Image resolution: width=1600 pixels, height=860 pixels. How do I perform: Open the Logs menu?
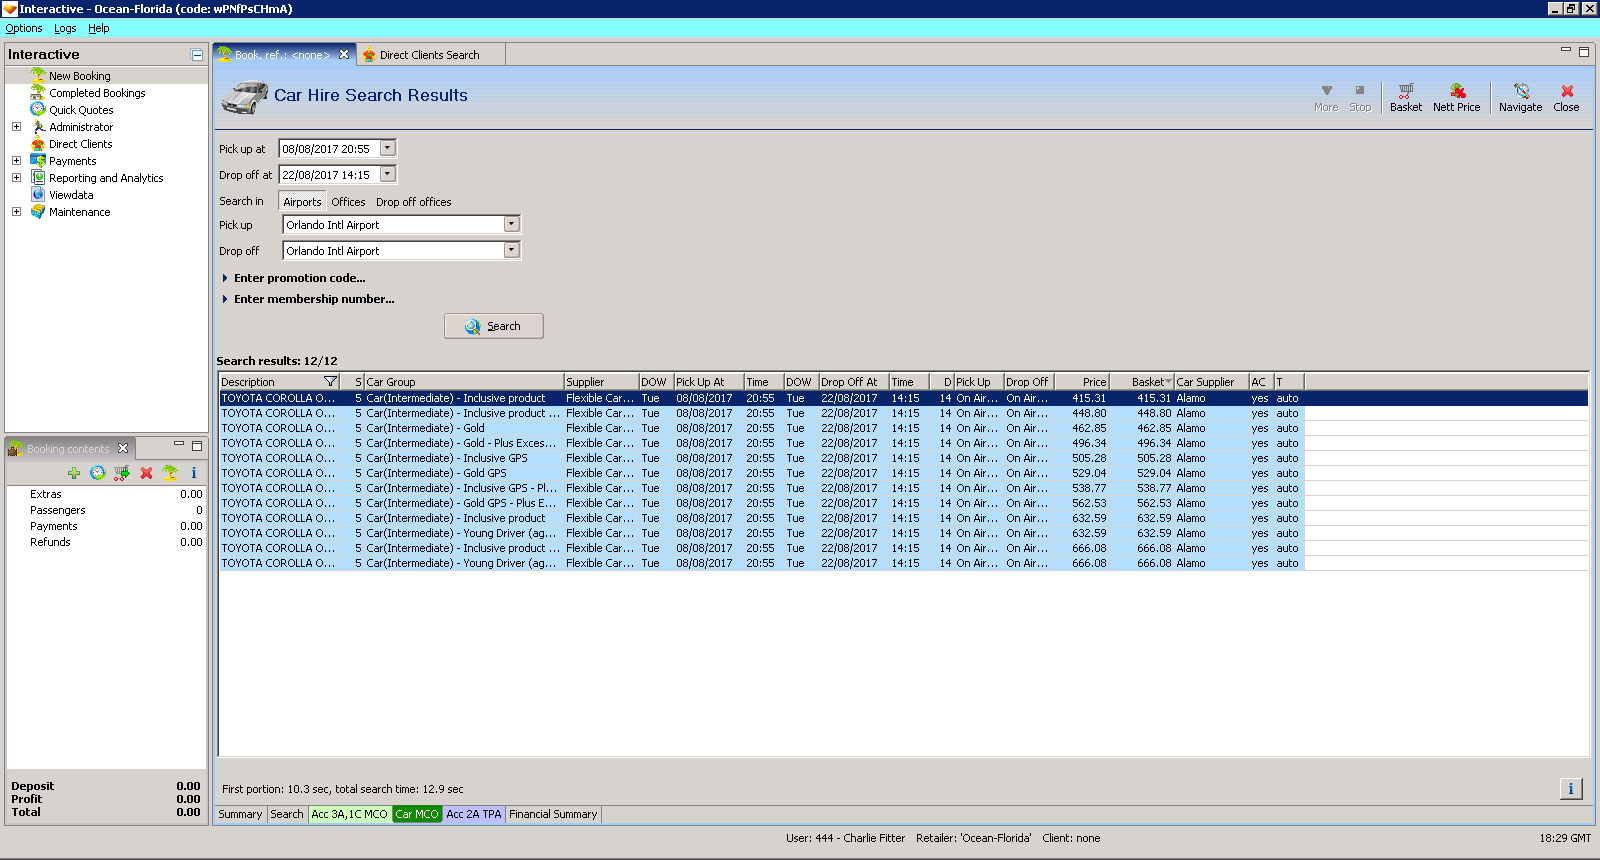[65, 28]
